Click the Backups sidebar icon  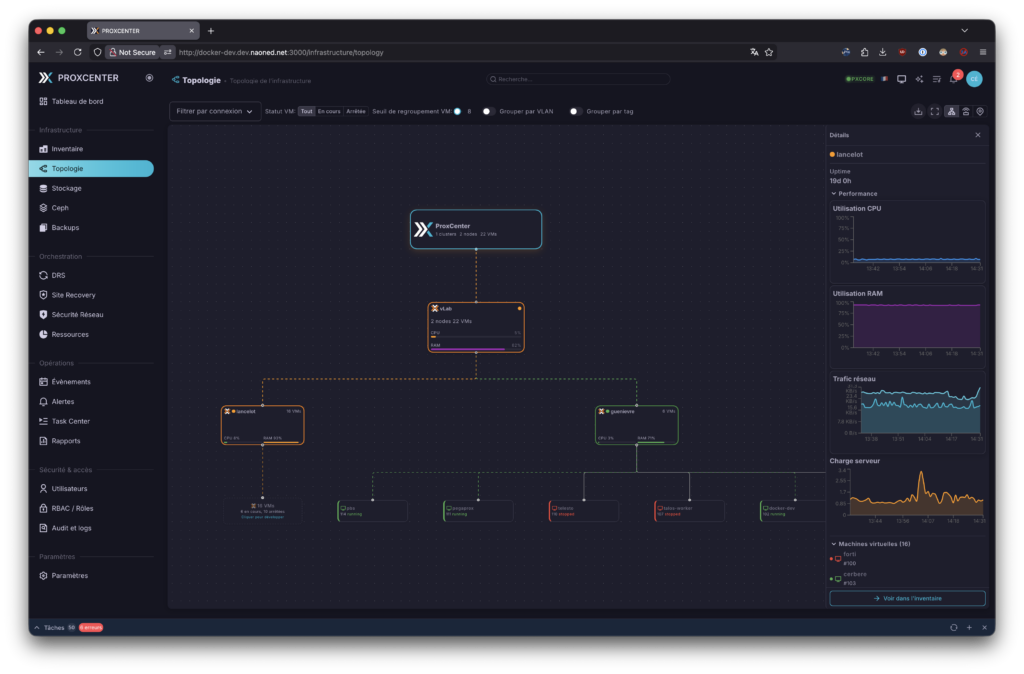click(43, 228)
